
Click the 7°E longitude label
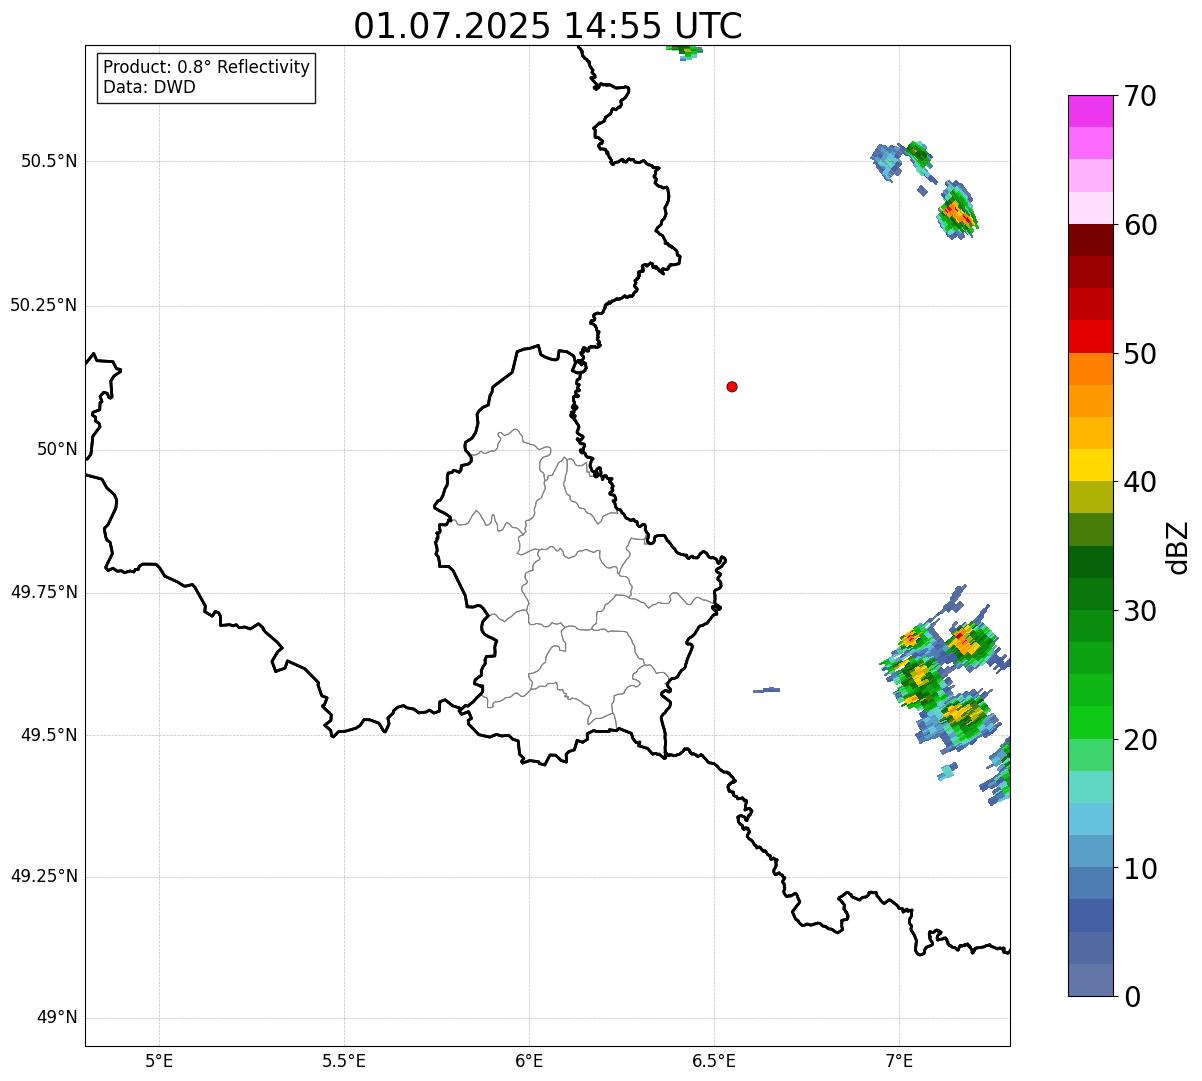point(899,1061)
